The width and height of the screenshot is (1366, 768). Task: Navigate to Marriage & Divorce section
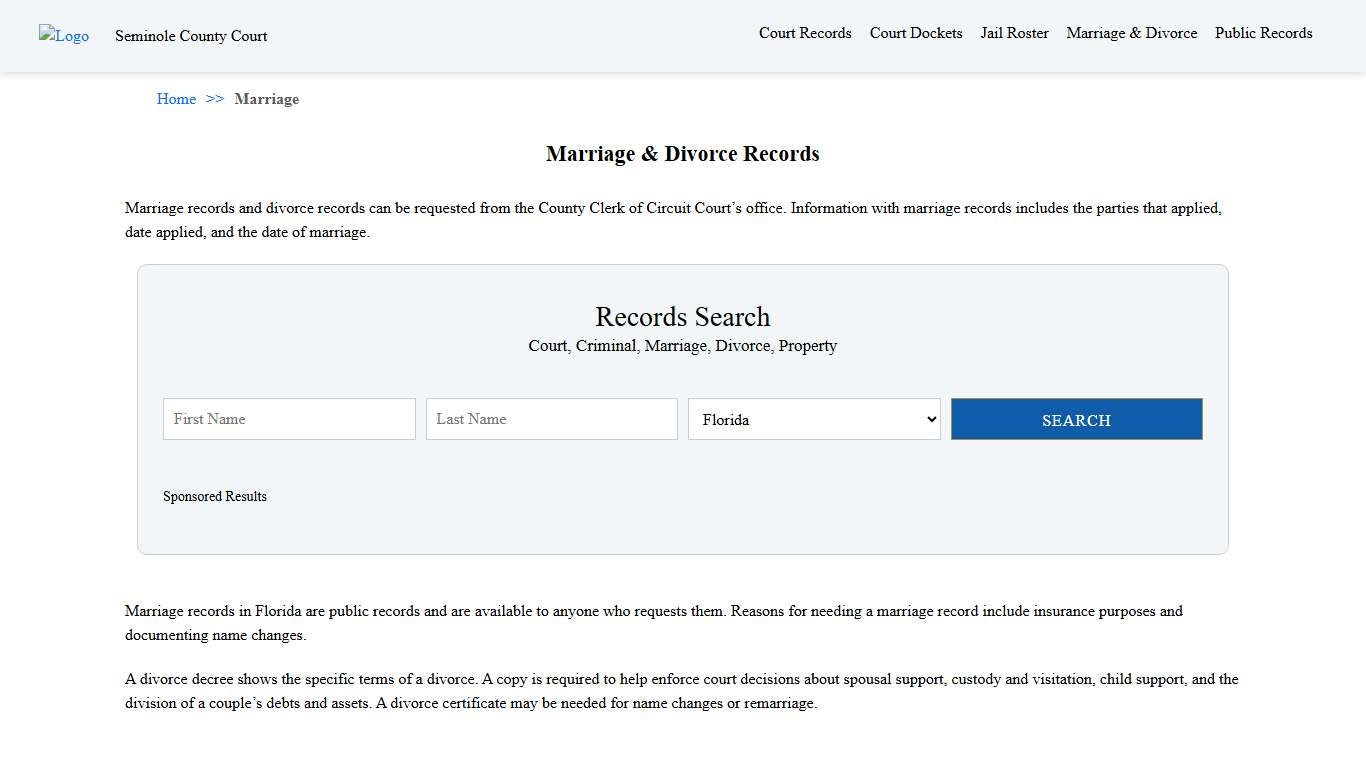pyautogui.click(x=1131, y=33)
